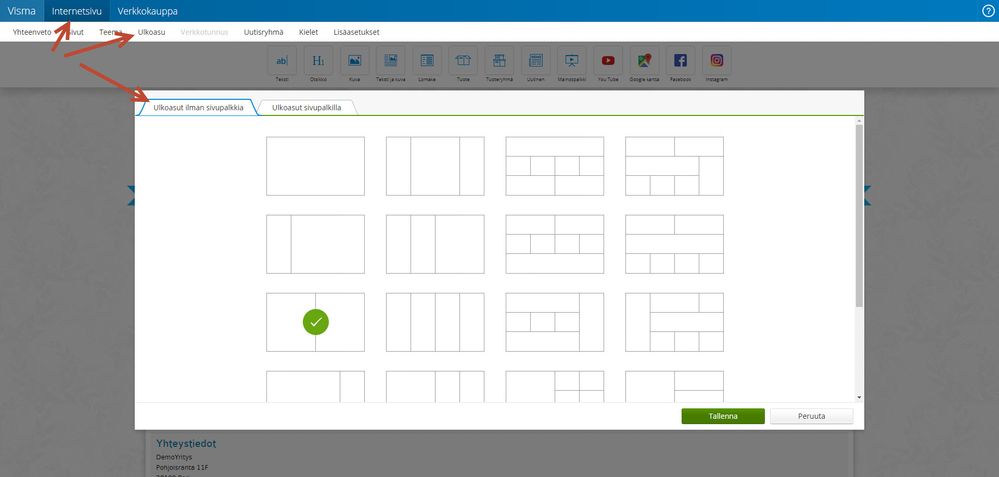Click the selected two-column layout with checkmark

click(315, 322)
